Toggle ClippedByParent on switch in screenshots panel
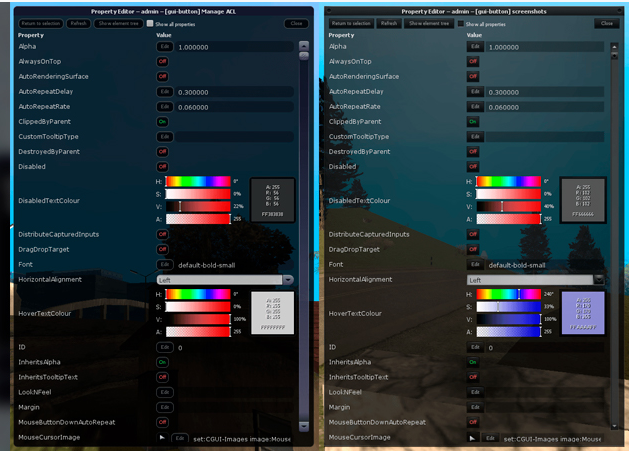The height and width of the screenshot is (451, 629). tap(473, 122)
